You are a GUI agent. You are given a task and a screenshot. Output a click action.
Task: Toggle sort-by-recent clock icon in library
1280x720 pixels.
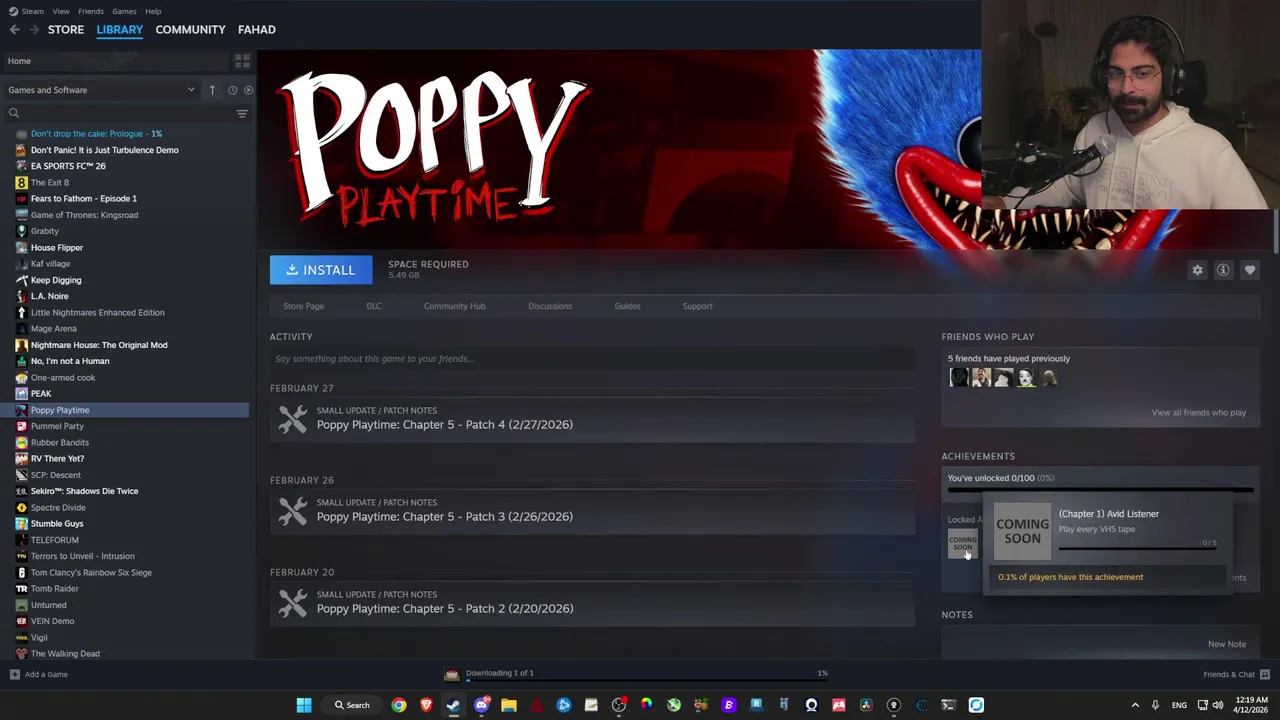point(232,90)
